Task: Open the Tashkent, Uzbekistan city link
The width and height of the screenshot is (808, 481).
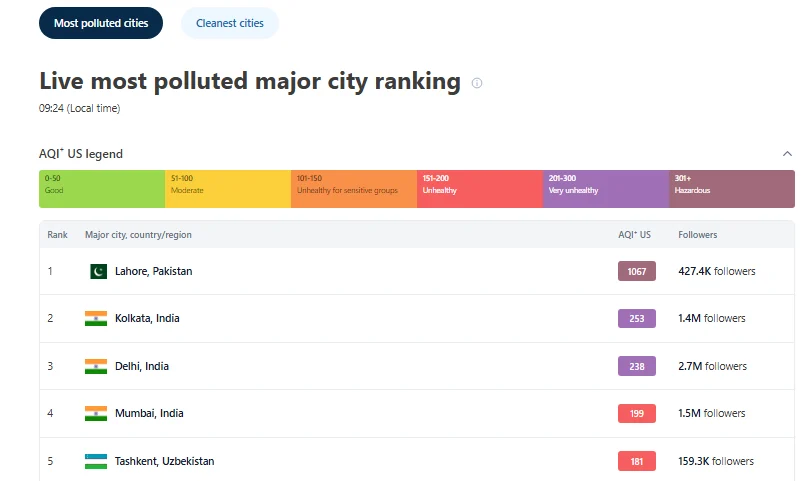Action: coord(164,461)
